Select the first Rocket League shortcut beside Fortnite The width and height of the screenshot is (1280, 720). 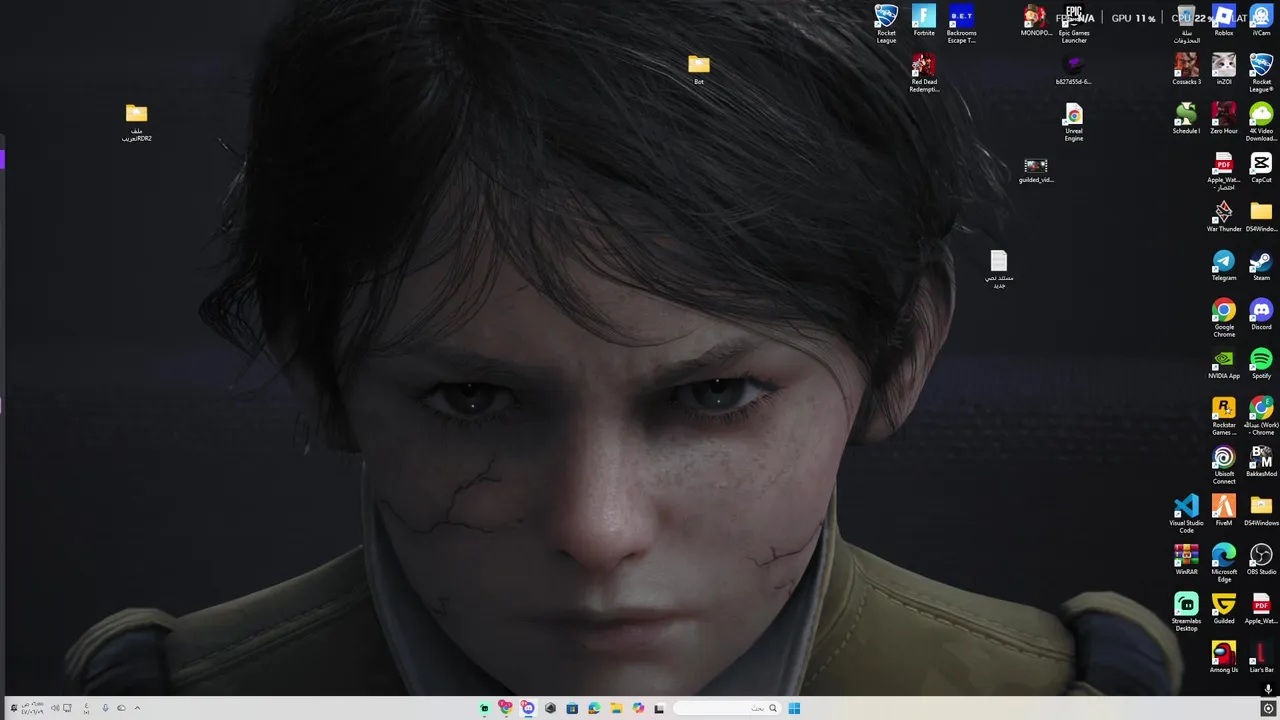(x=886, y=24)
